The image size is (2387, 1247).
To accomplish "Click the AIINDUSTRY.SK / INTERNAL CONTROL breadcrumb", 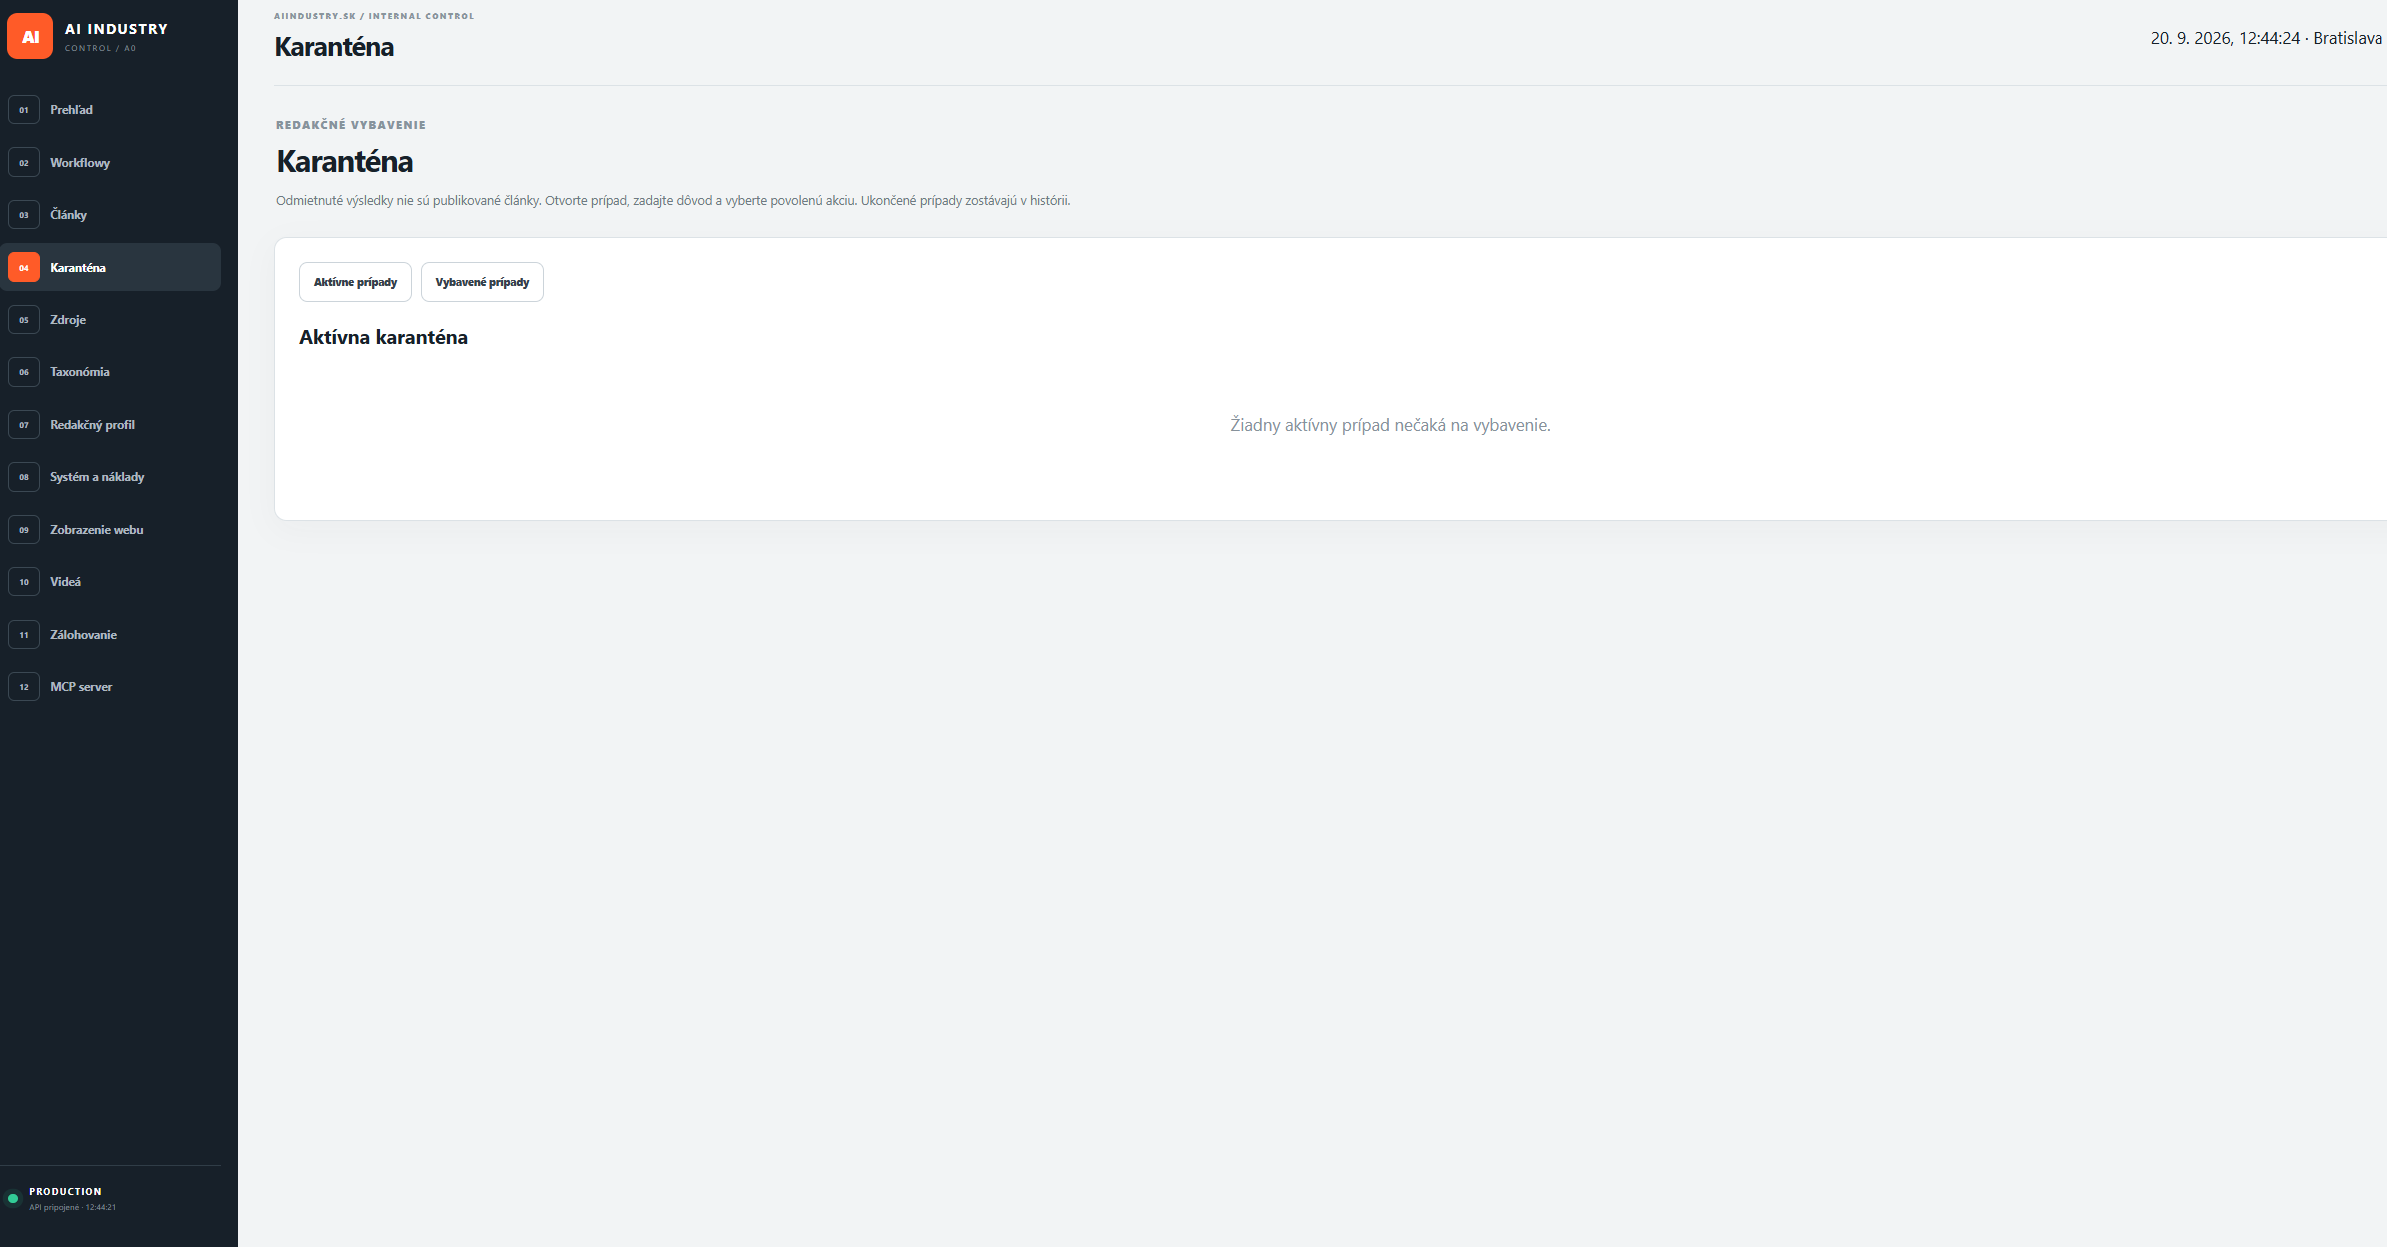I will (x=374, y=16).
